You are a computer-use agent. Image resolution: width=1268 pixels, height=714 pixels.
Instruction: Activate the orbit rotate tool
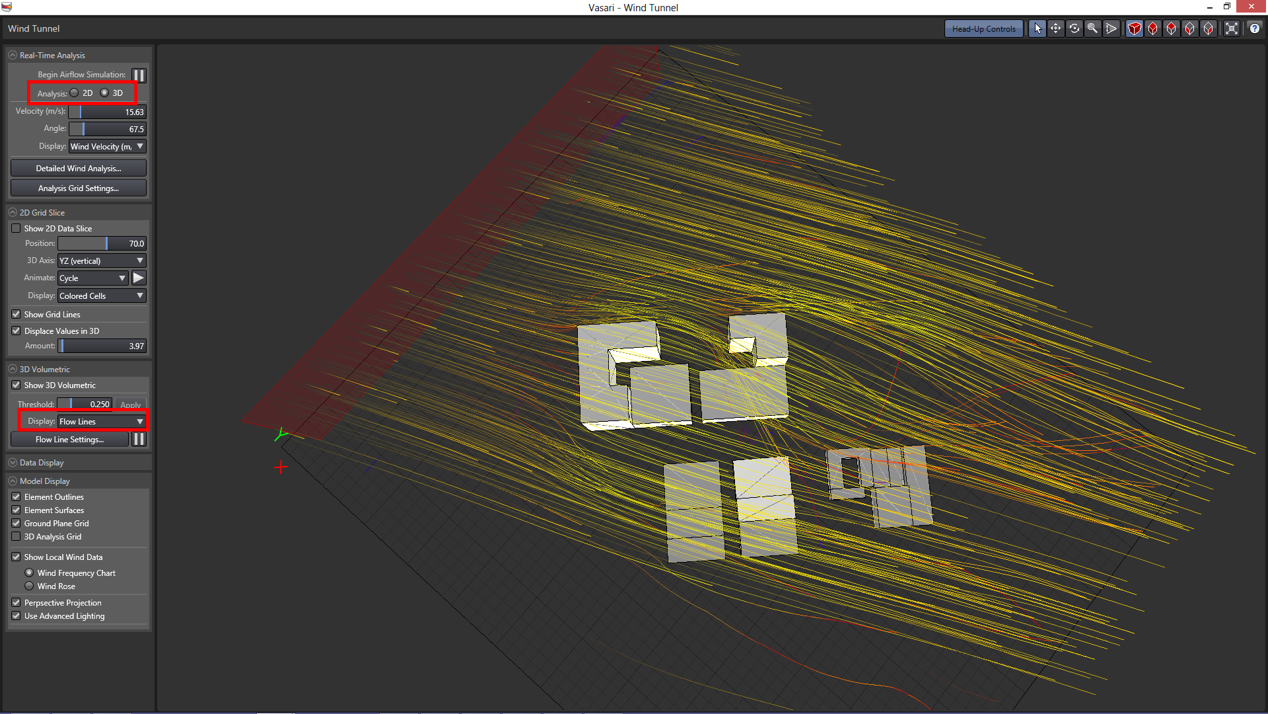[x=1074, y=29]
